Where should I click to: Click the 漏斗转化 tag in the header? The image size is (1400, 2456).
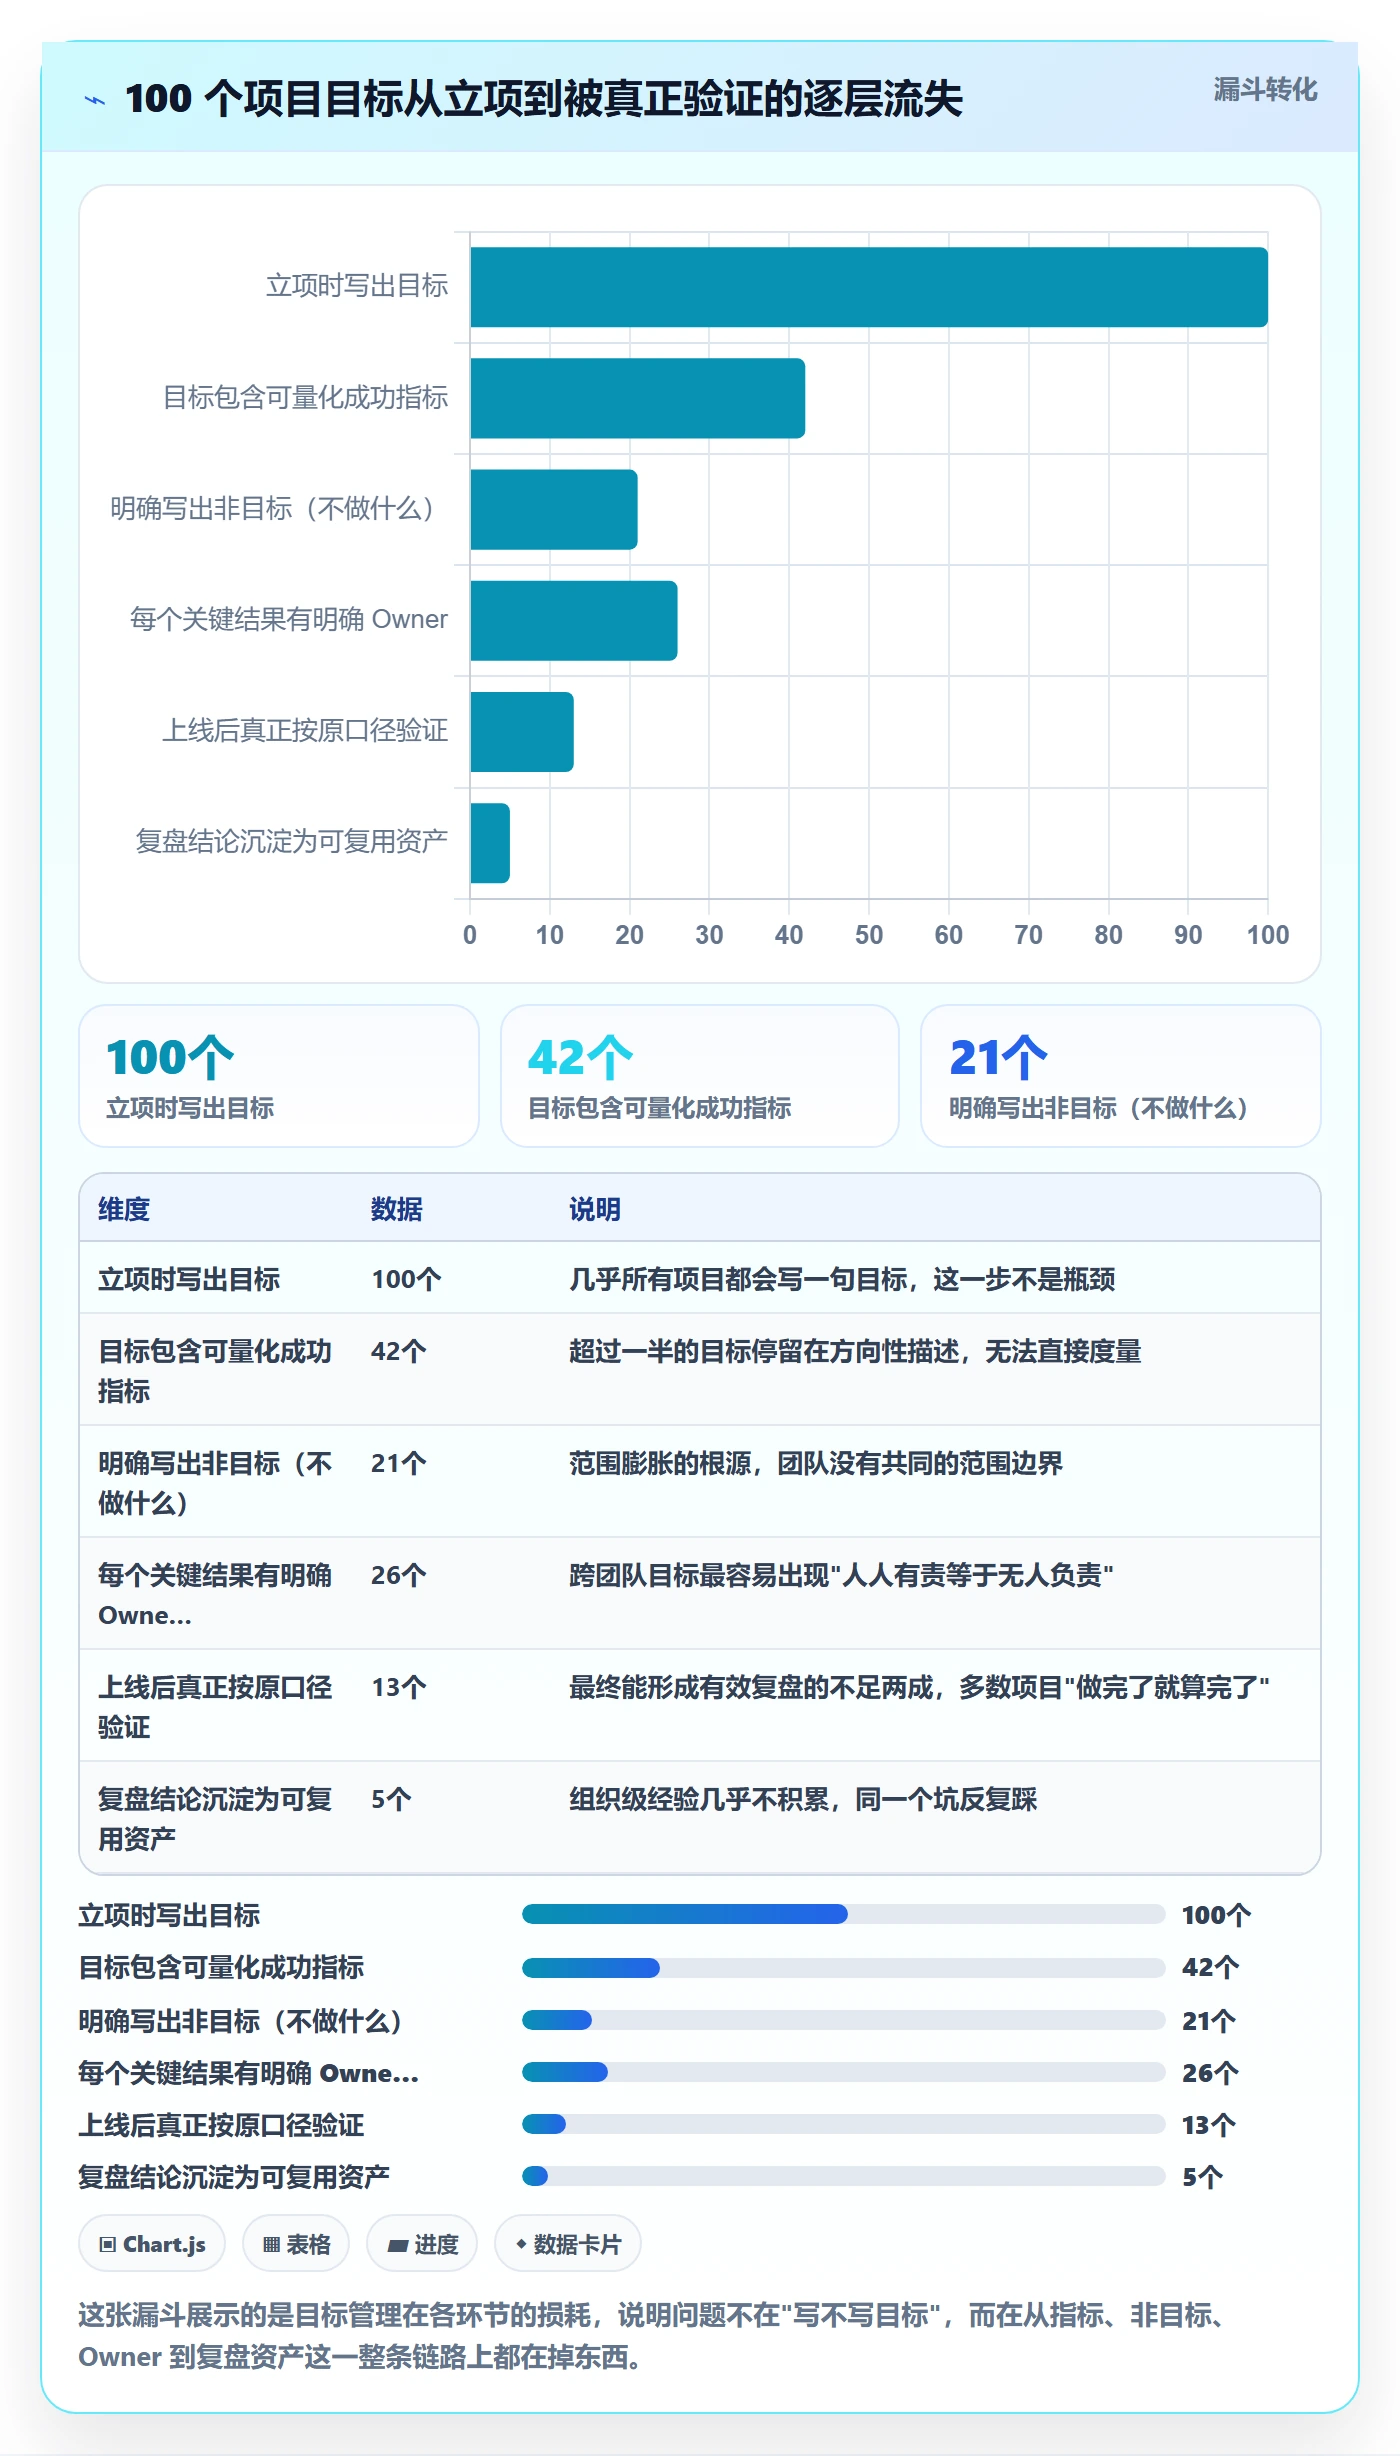[x=1265, y=90]
